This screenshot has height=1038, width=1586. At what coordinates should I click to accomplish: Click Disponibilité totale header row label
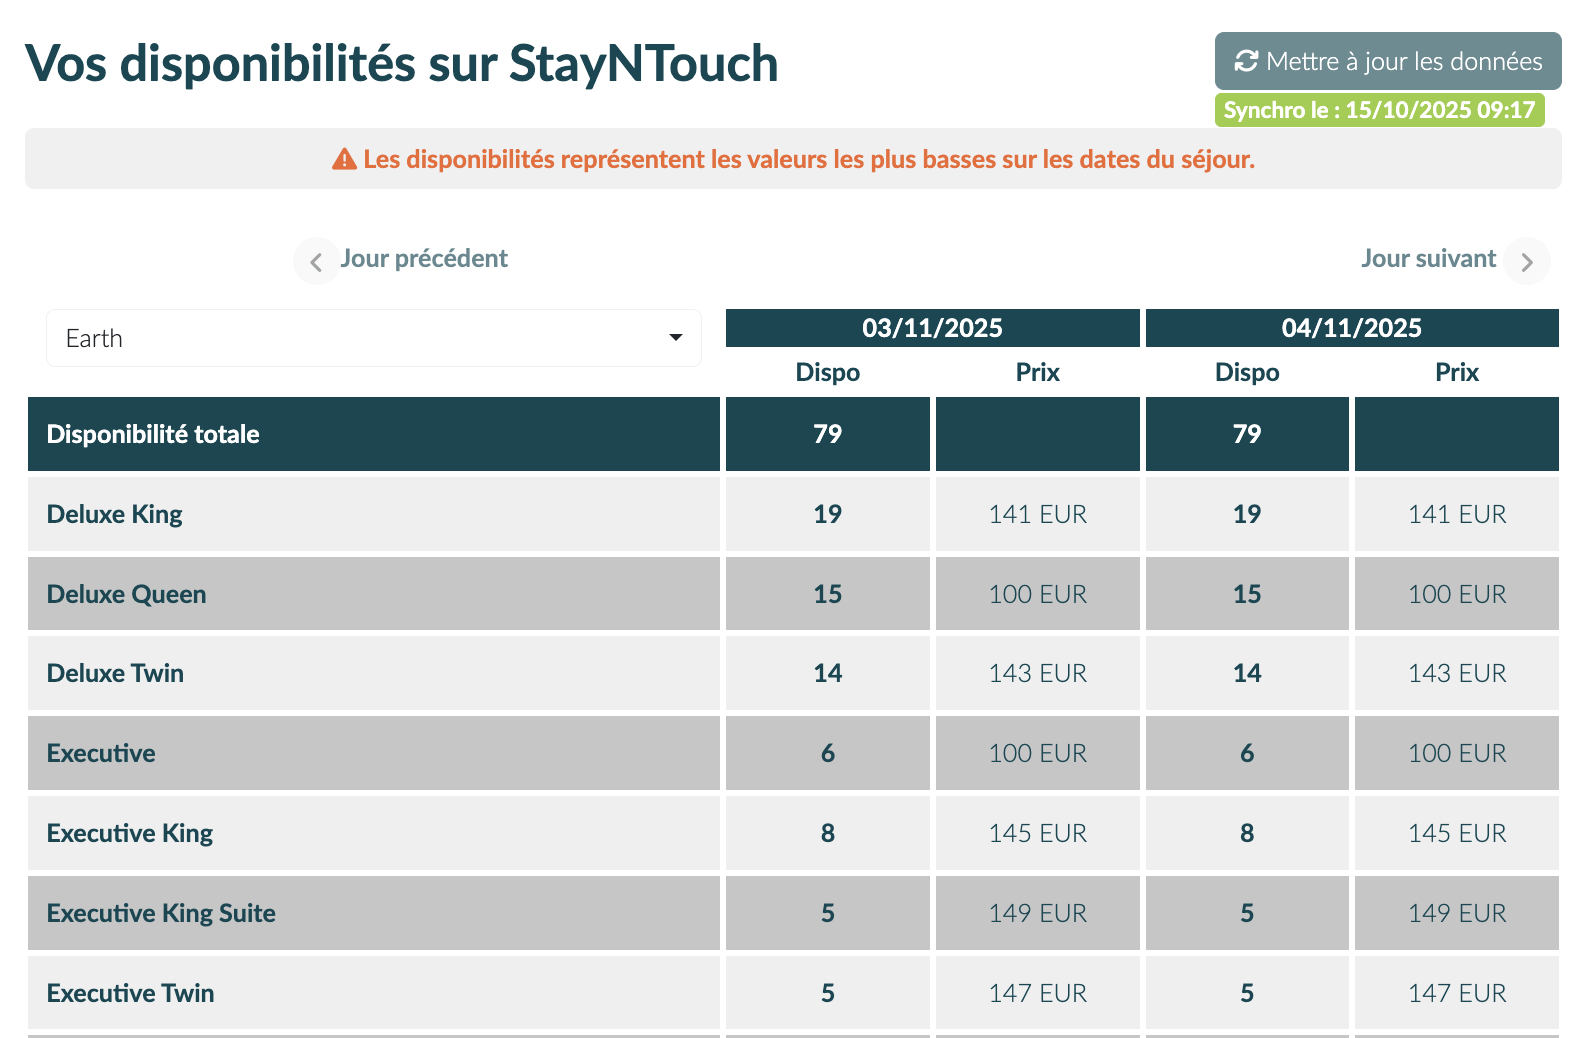153,434
